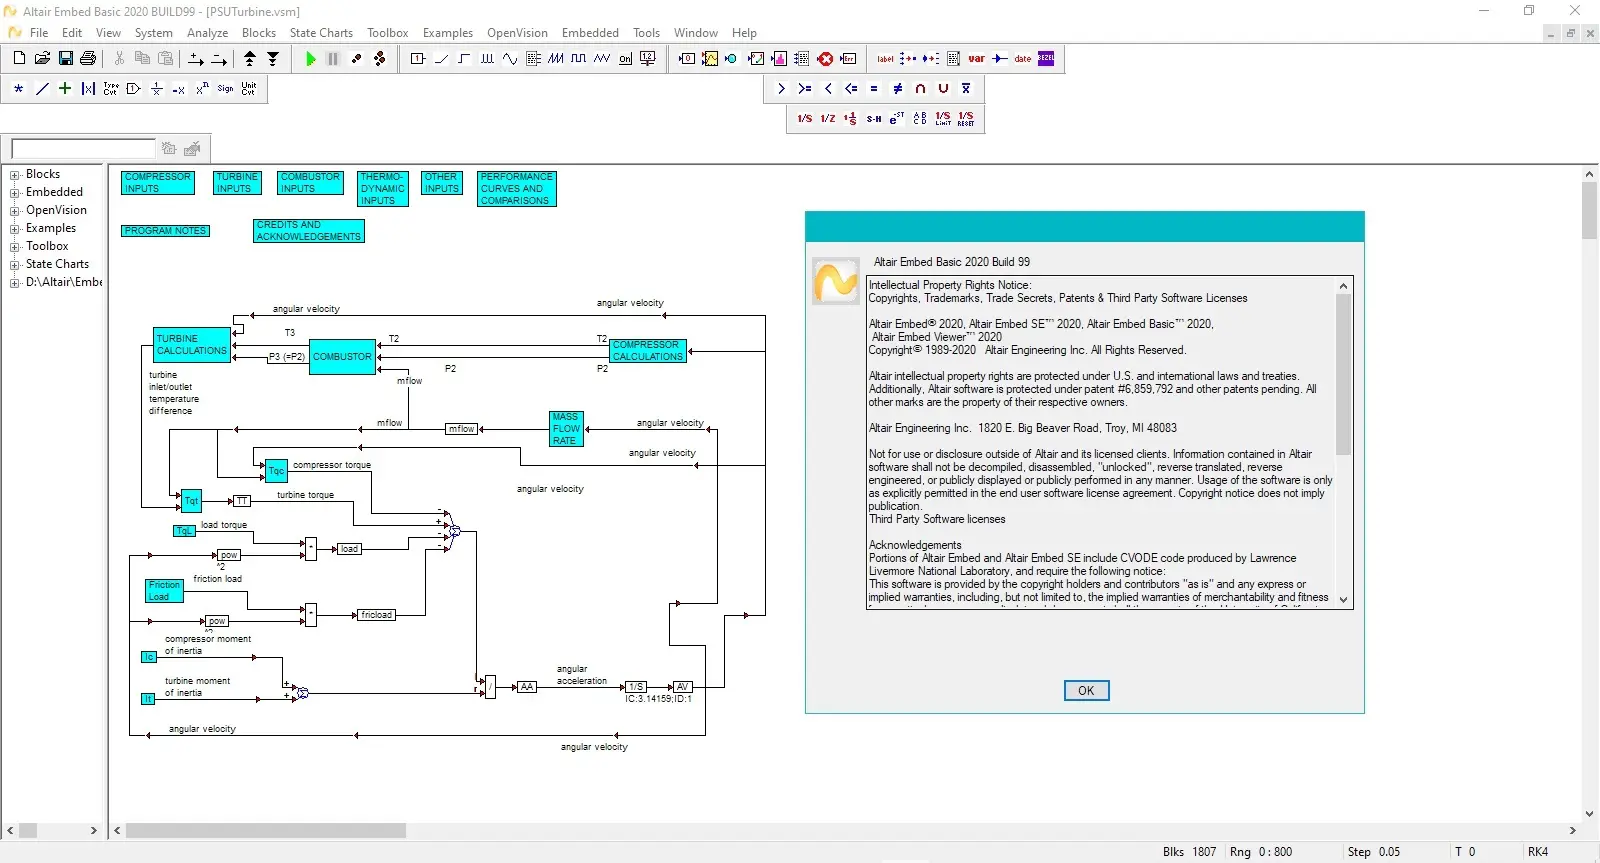The height and width of the screenshot is (863, 1600).
Task: Open the TURBINE INPUTS block
Action: click(237, 183)
